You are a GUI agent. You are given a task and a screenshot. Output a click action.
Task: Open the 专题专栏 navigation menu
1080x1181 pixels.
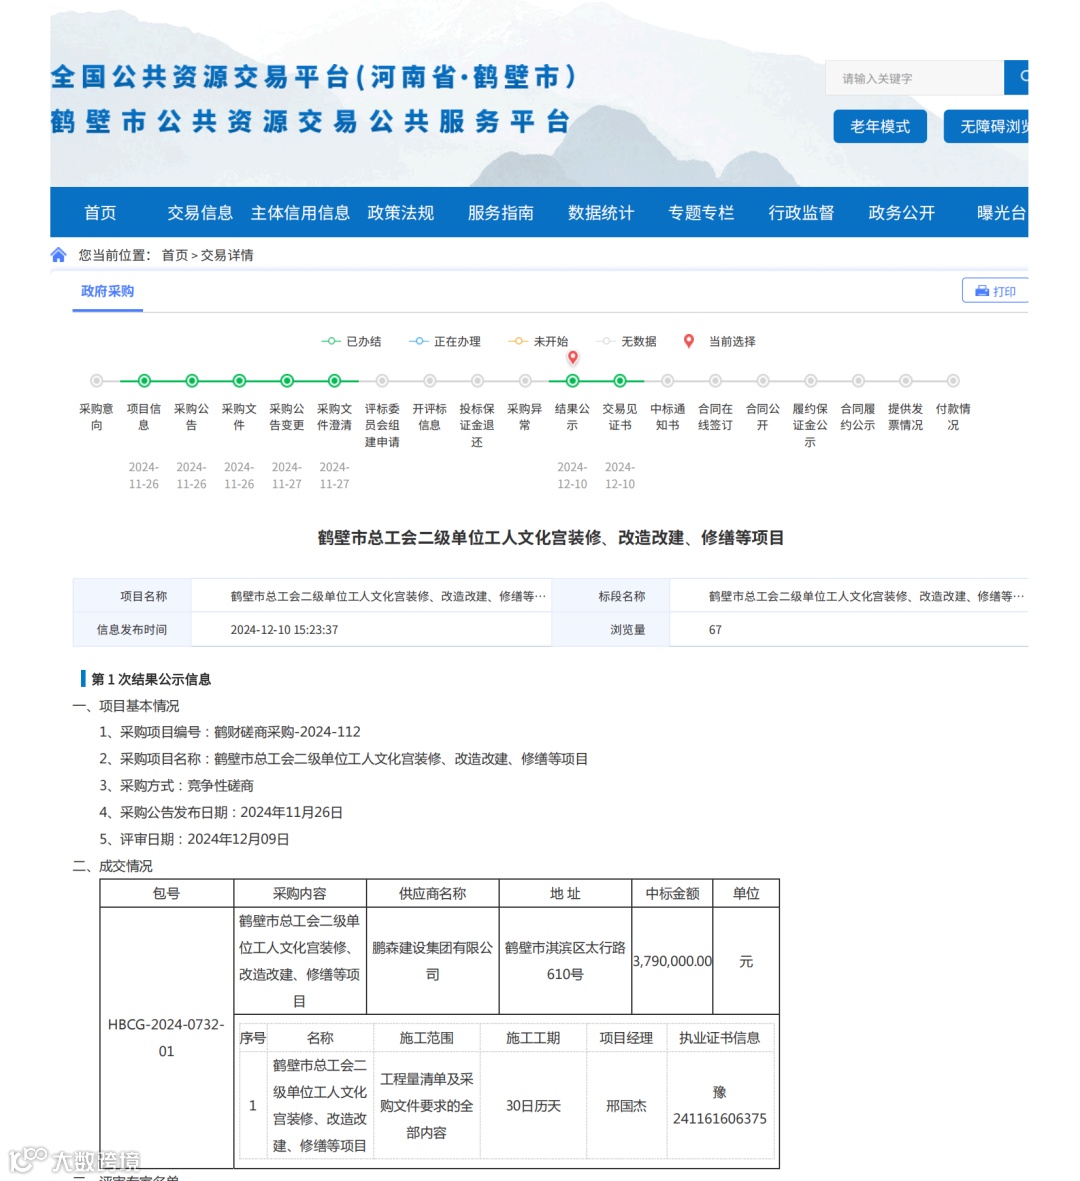point(701,212)
